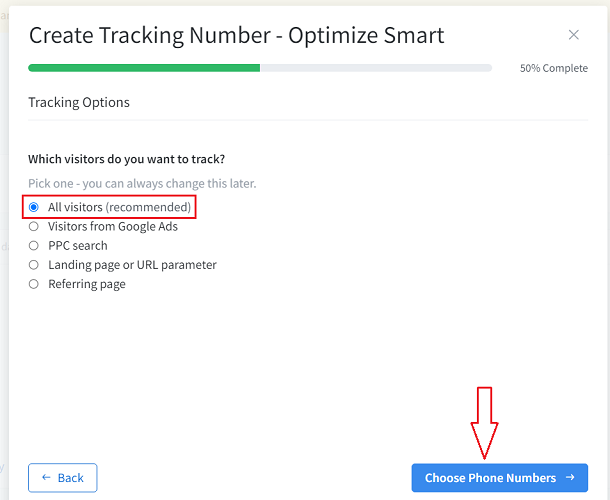610x500 pixels.
Task: Pick the PPC search radio option
Action: pyautogui.click(x=34, y=245)
